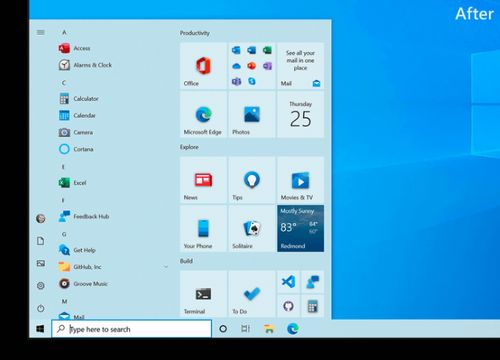Open Calendar from the app list
Image resolution: width=500 pixels, height=360 pixels.
tap(77, 115)
